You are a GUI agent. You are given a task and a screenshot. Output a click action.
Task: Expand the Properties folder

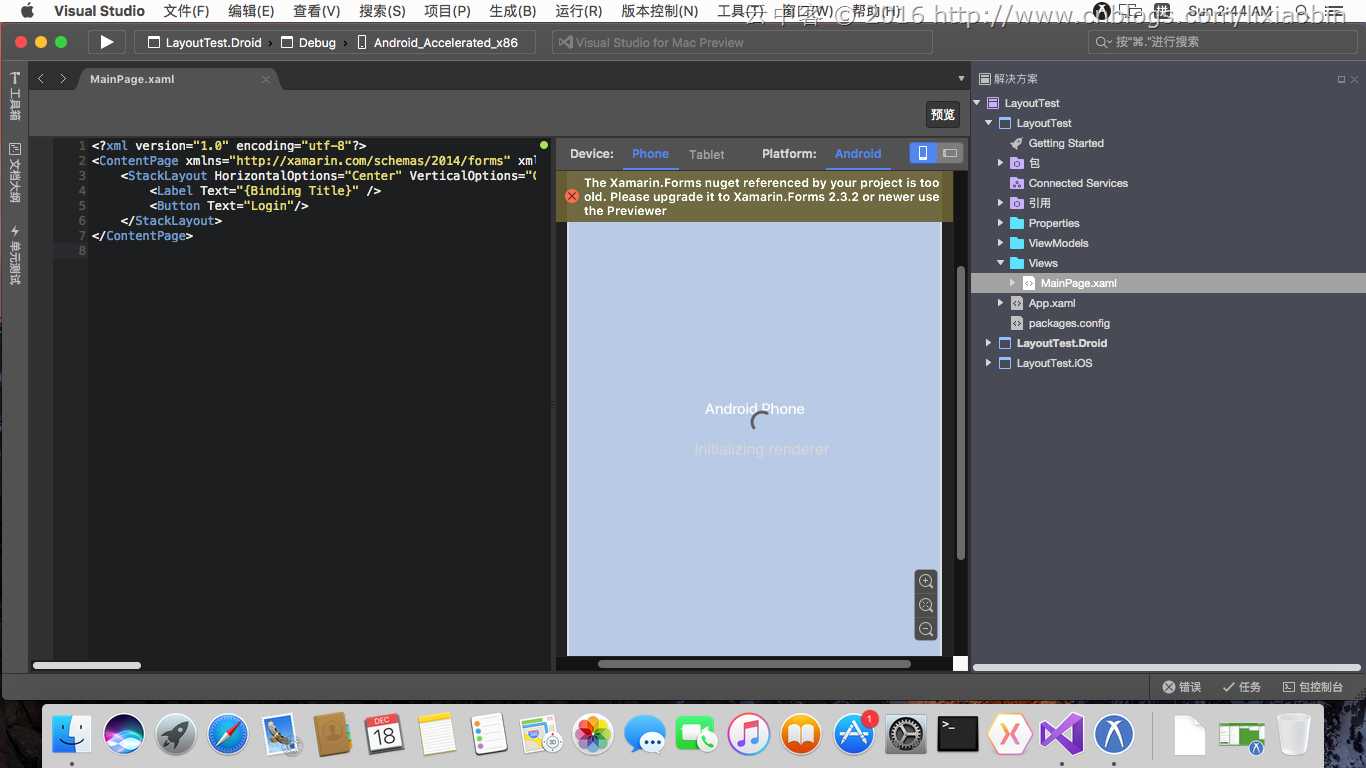tap(1000, 223)
